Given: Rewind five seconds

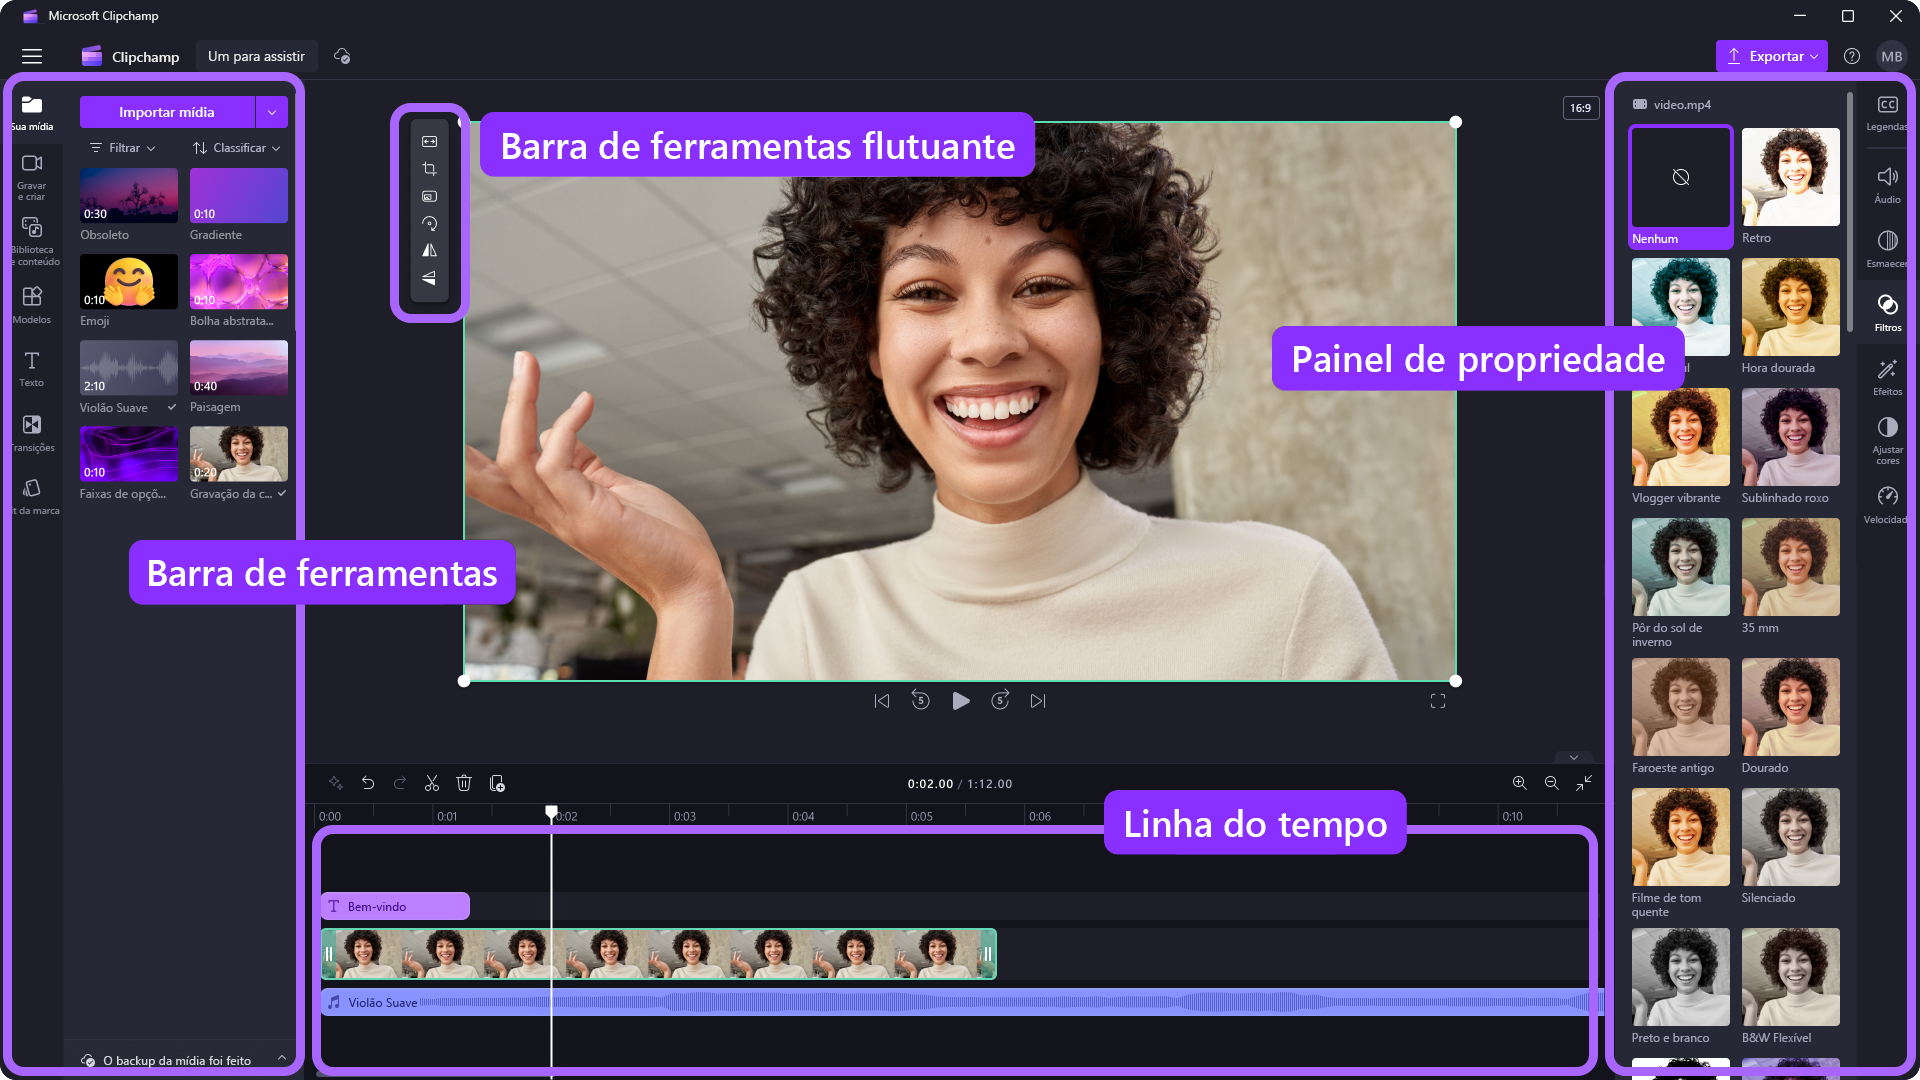Looking at the screenshot, I should 921,700.
